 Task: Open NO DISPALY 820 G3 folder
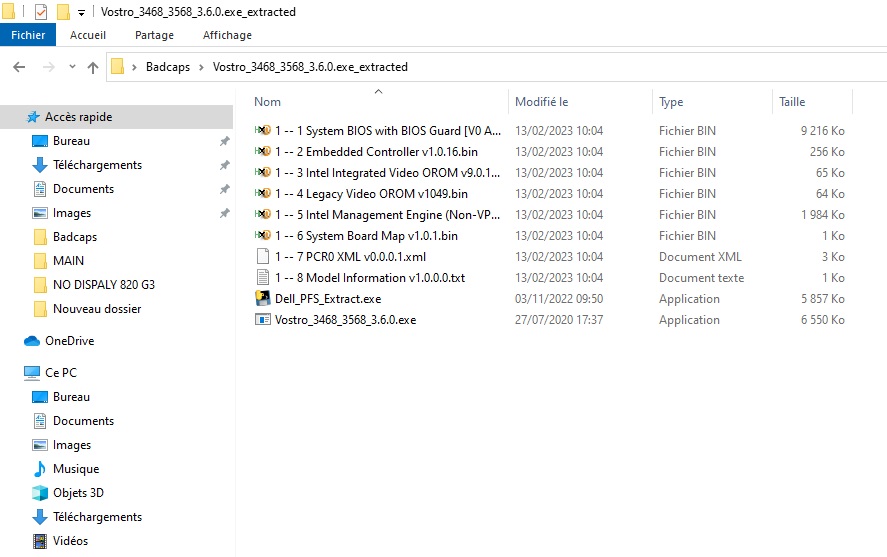coord(104,285)
